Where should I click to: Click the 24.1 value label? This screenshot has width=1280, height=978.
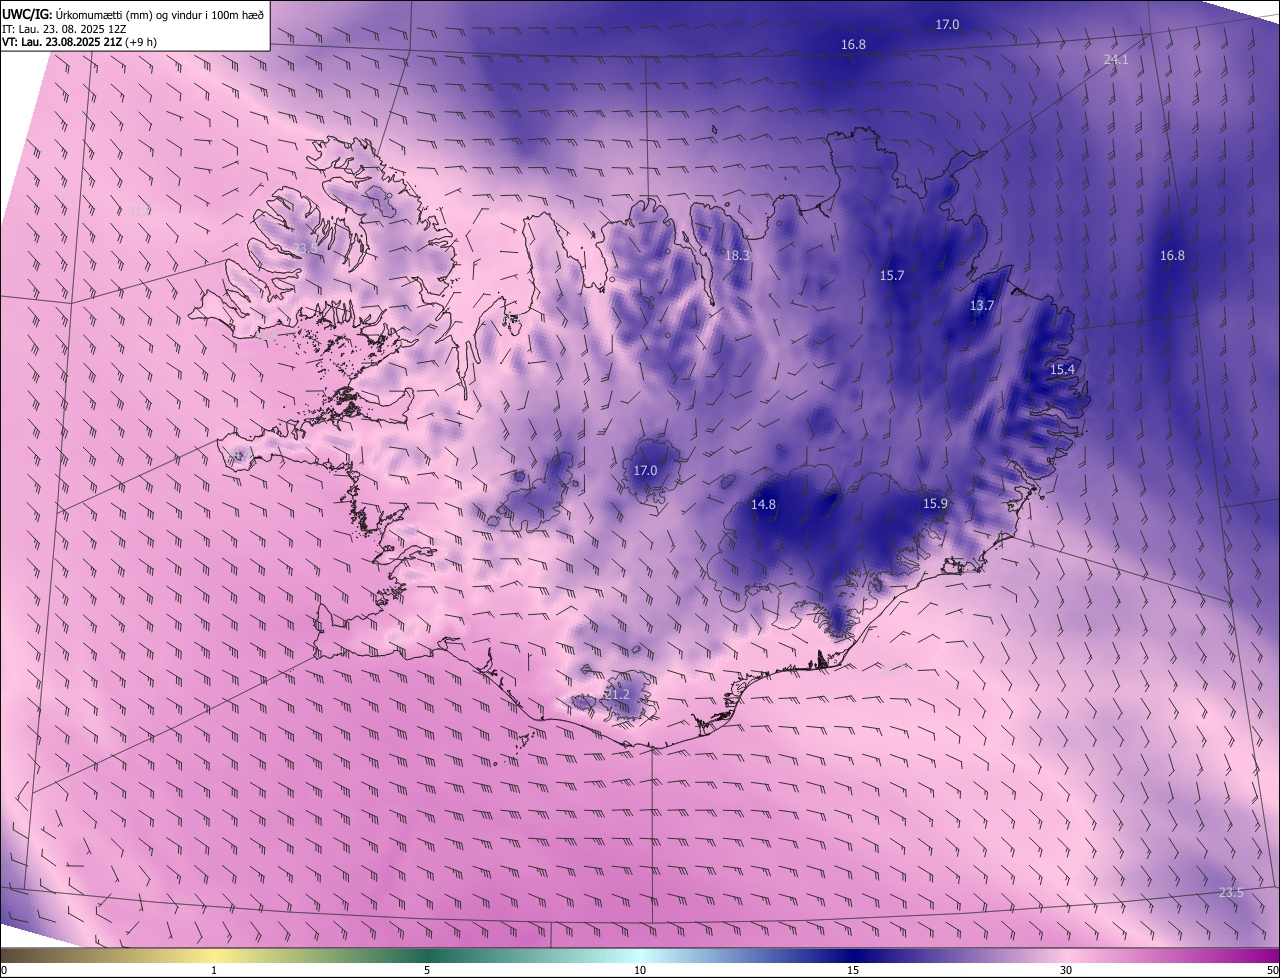tap(1116, 60)
